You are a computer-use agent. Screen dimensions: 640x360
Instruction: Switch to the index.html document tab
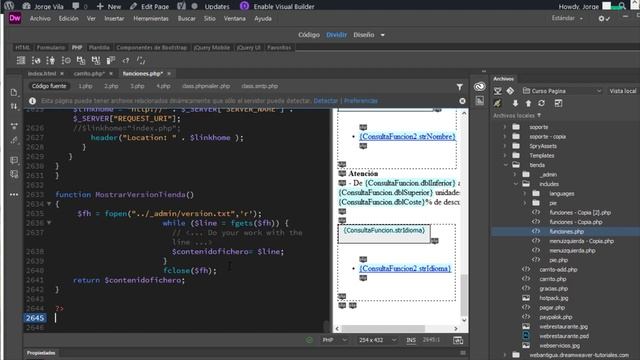[42, 74]
